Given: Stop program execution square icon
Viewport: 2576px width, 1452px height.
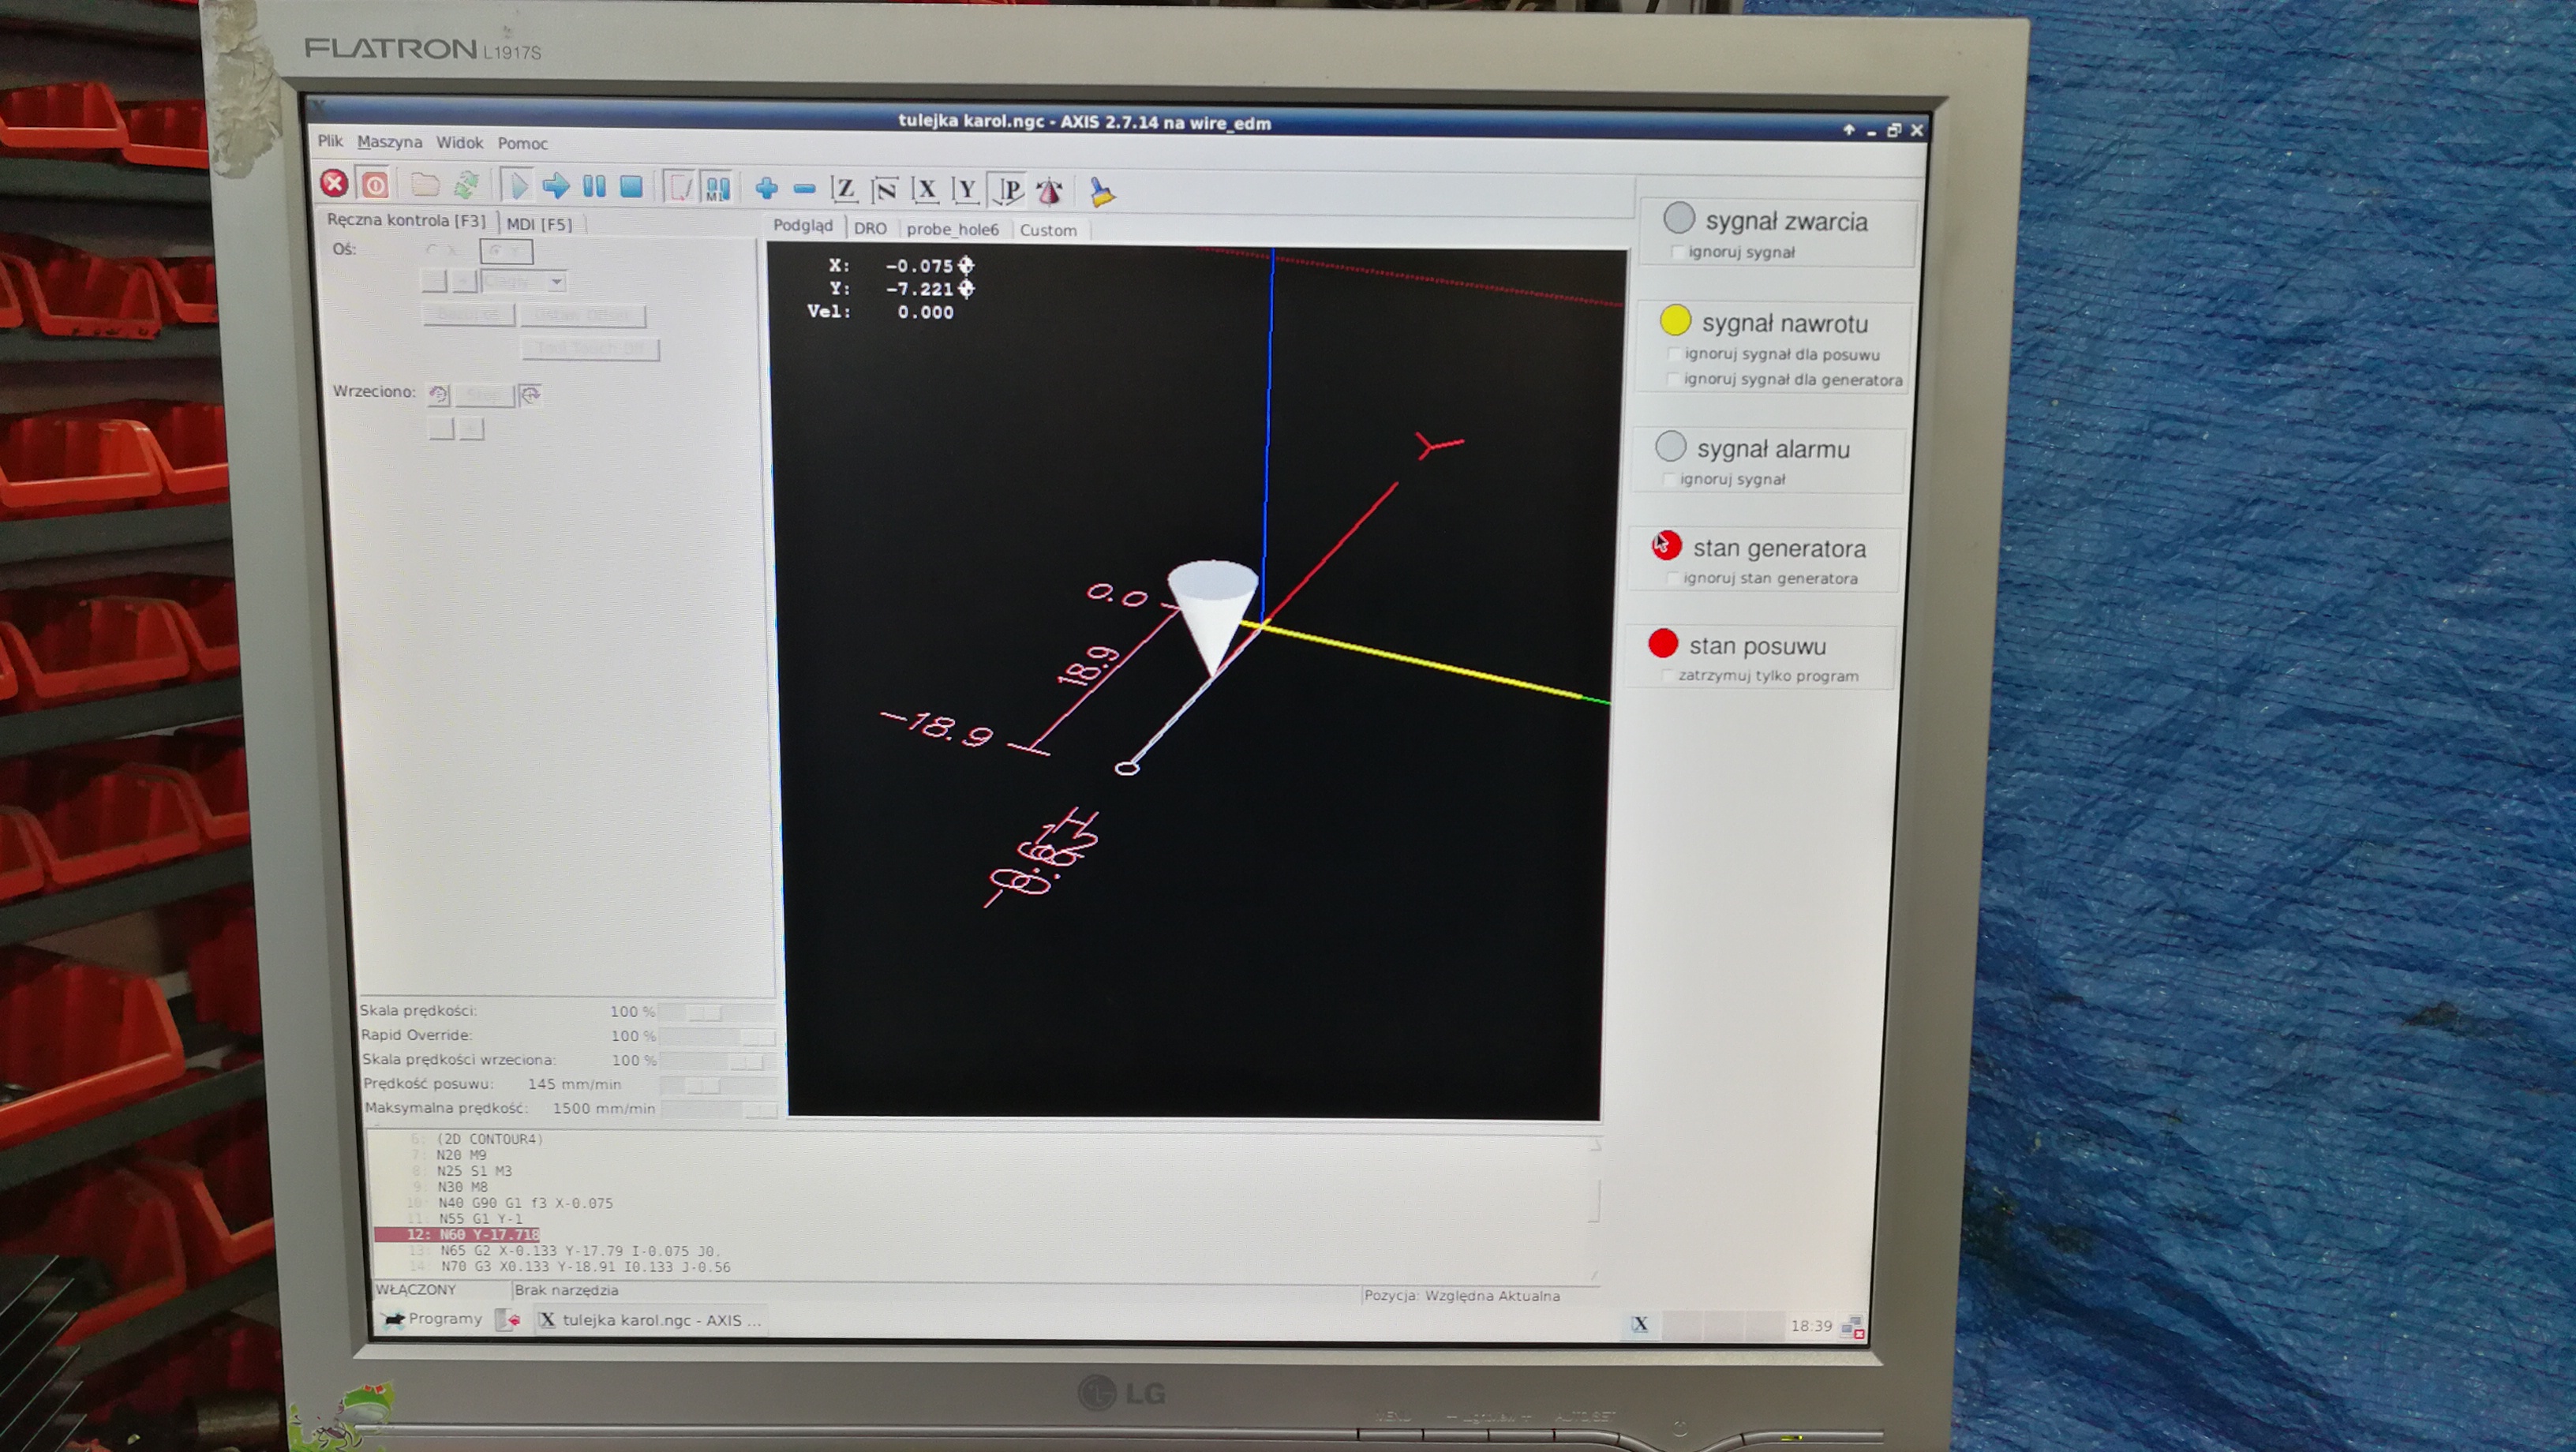Looking at the screenshot, I should coord(631,187).
